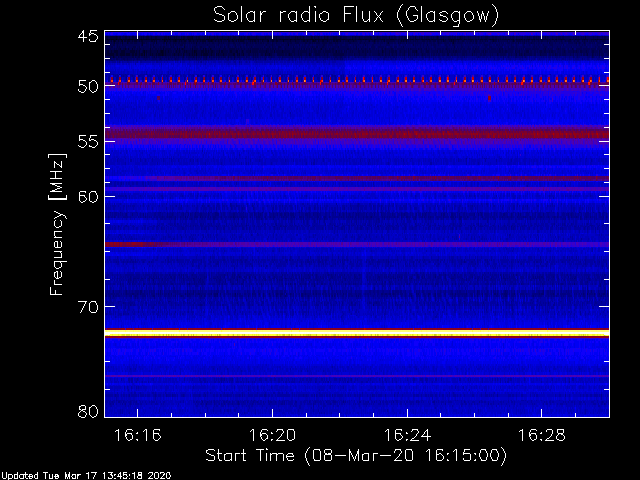Click the 16:28 time tick label
640x480 pixels.
542,435
